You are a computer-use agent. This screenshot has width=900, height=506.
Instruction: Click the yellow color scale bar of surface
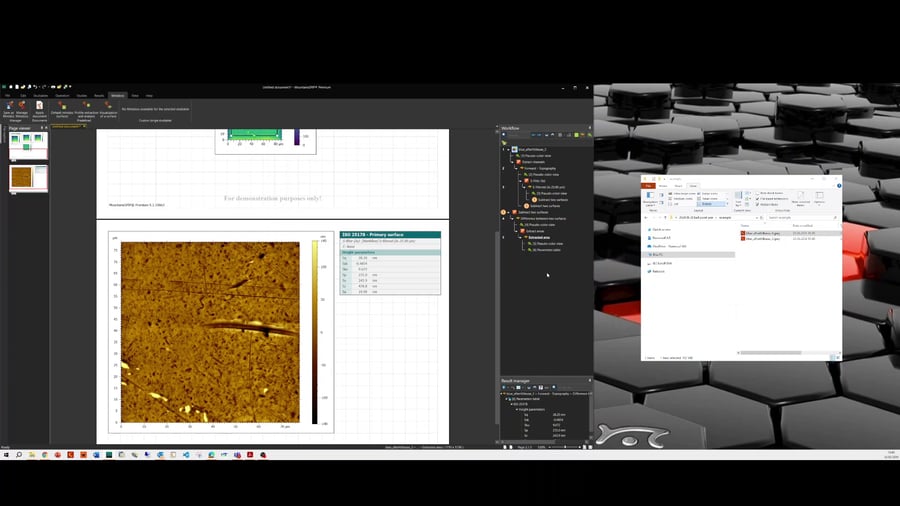(x=315, y=332)
